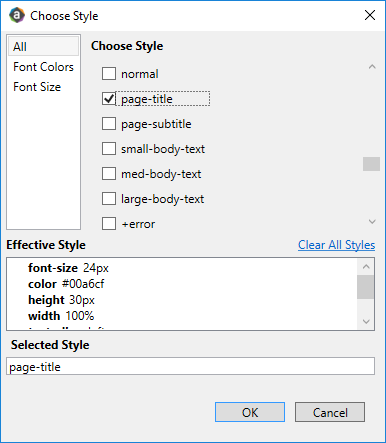386x443 pixels.
Task: Click the app logo icon in title bar
Action: pos(17,15)
